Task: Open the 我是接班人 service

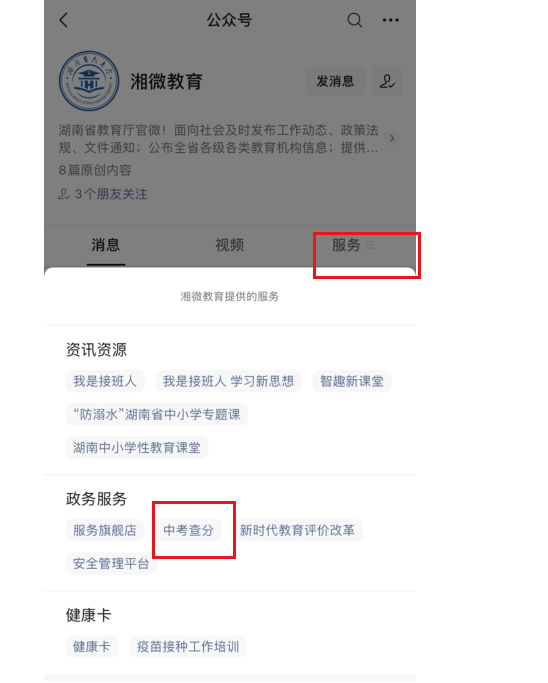Action: 105,382
